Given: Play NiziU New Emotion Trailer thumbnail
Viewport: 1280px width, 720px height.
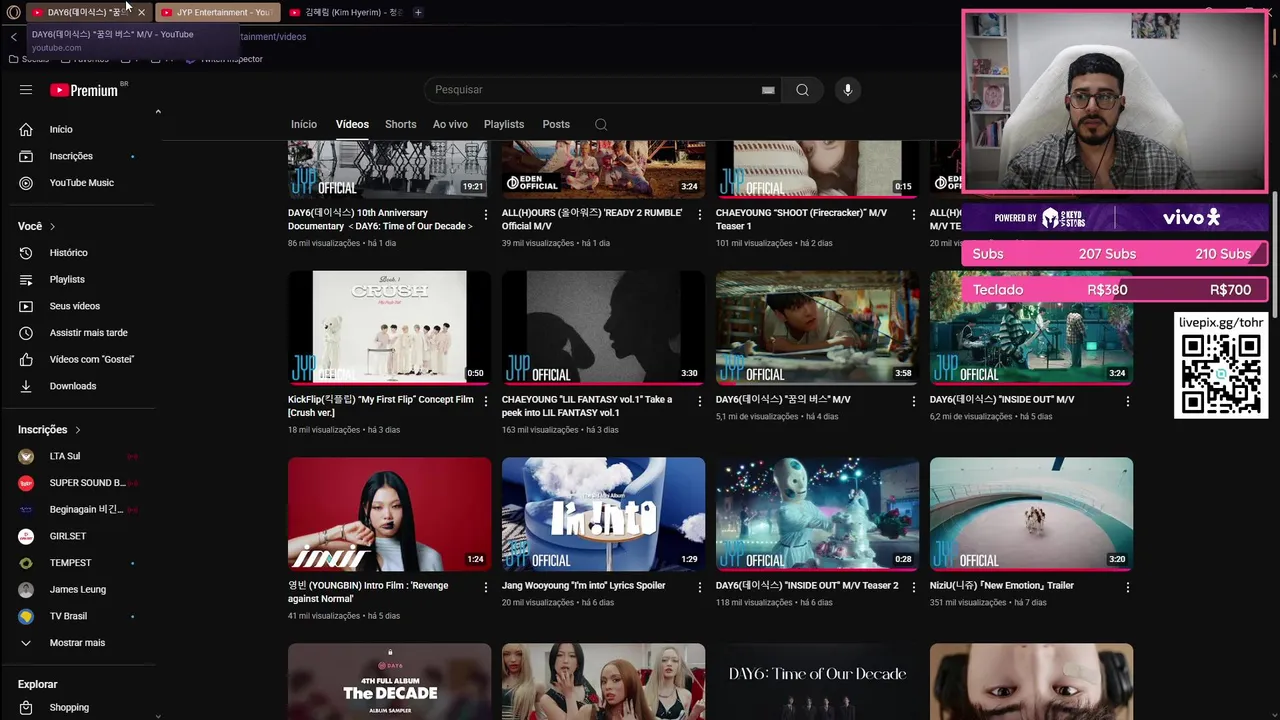Looking at the screenshot, I should pos(1031,514).
